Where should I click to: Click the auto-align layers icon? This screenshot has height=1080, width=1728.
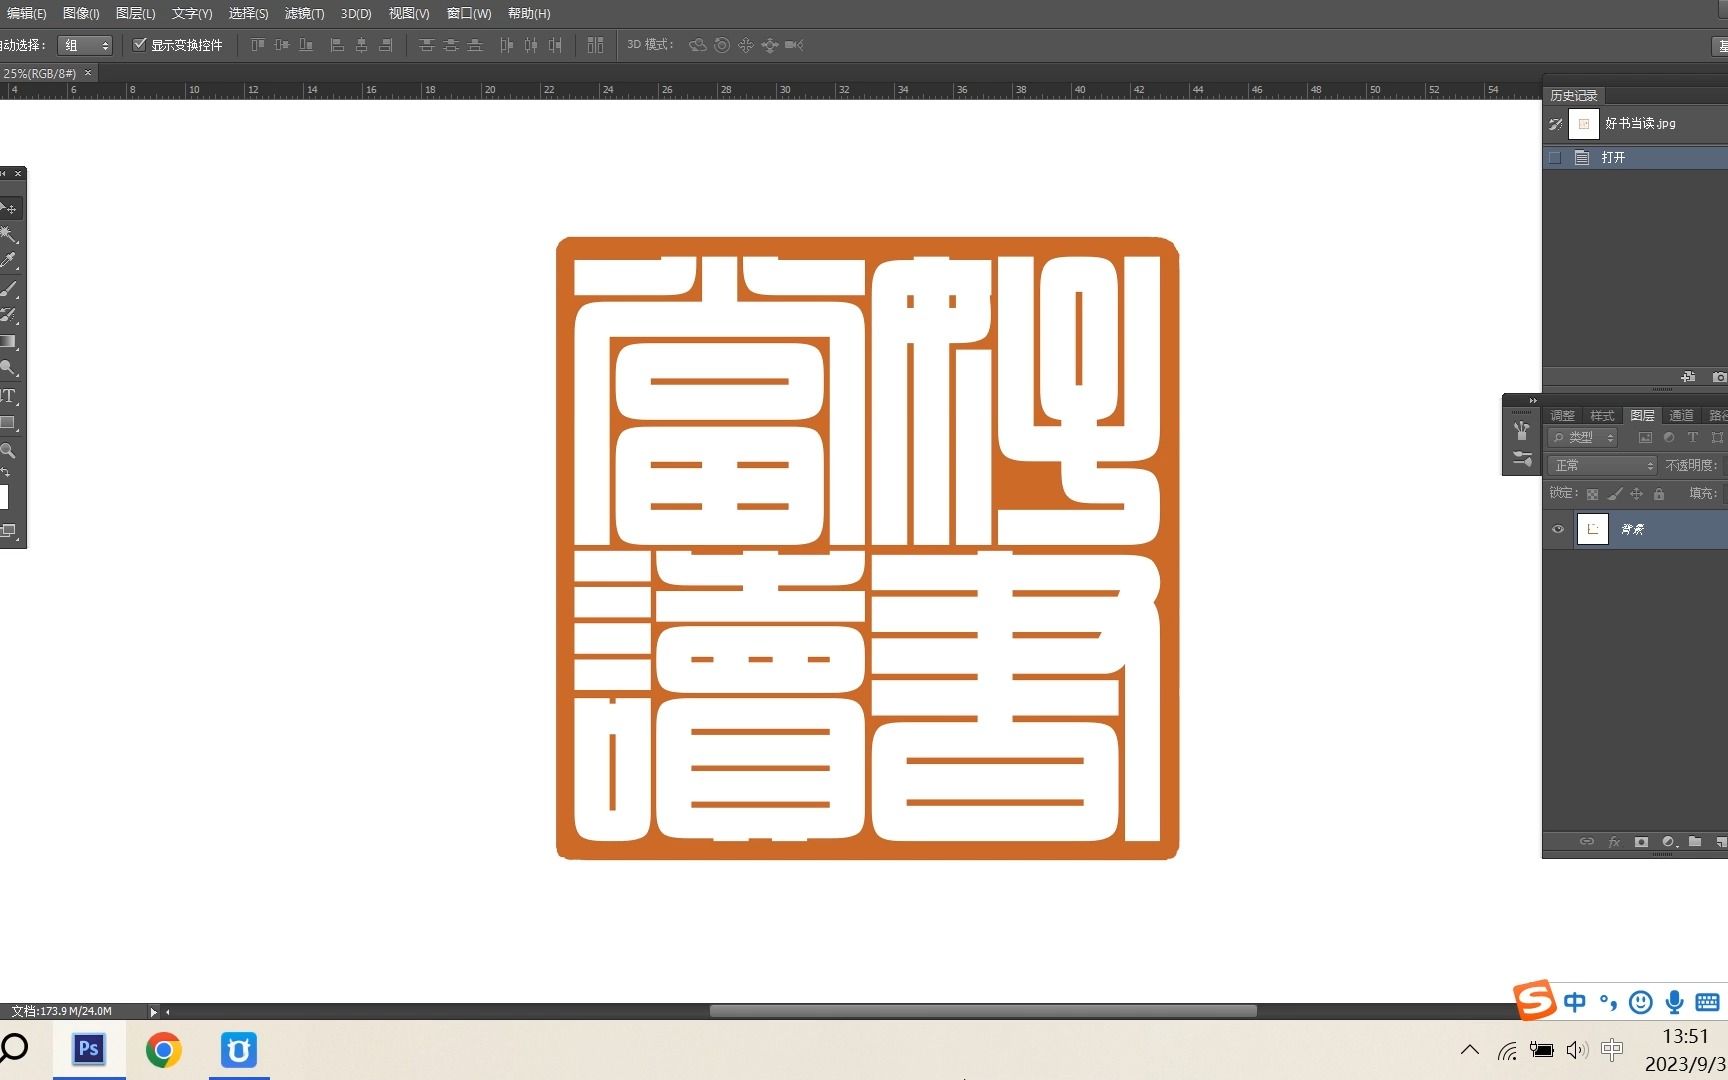tap(595, 45)
